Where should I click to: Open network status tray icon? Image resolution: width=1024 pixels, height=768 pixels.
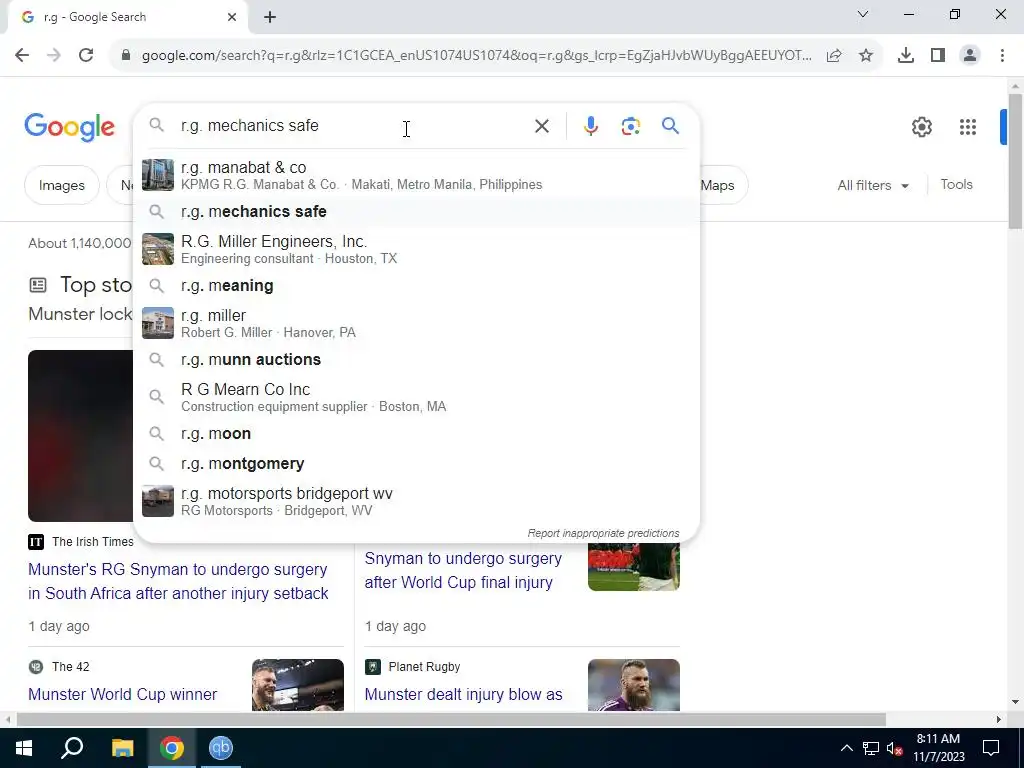click(x=871, y=748)
